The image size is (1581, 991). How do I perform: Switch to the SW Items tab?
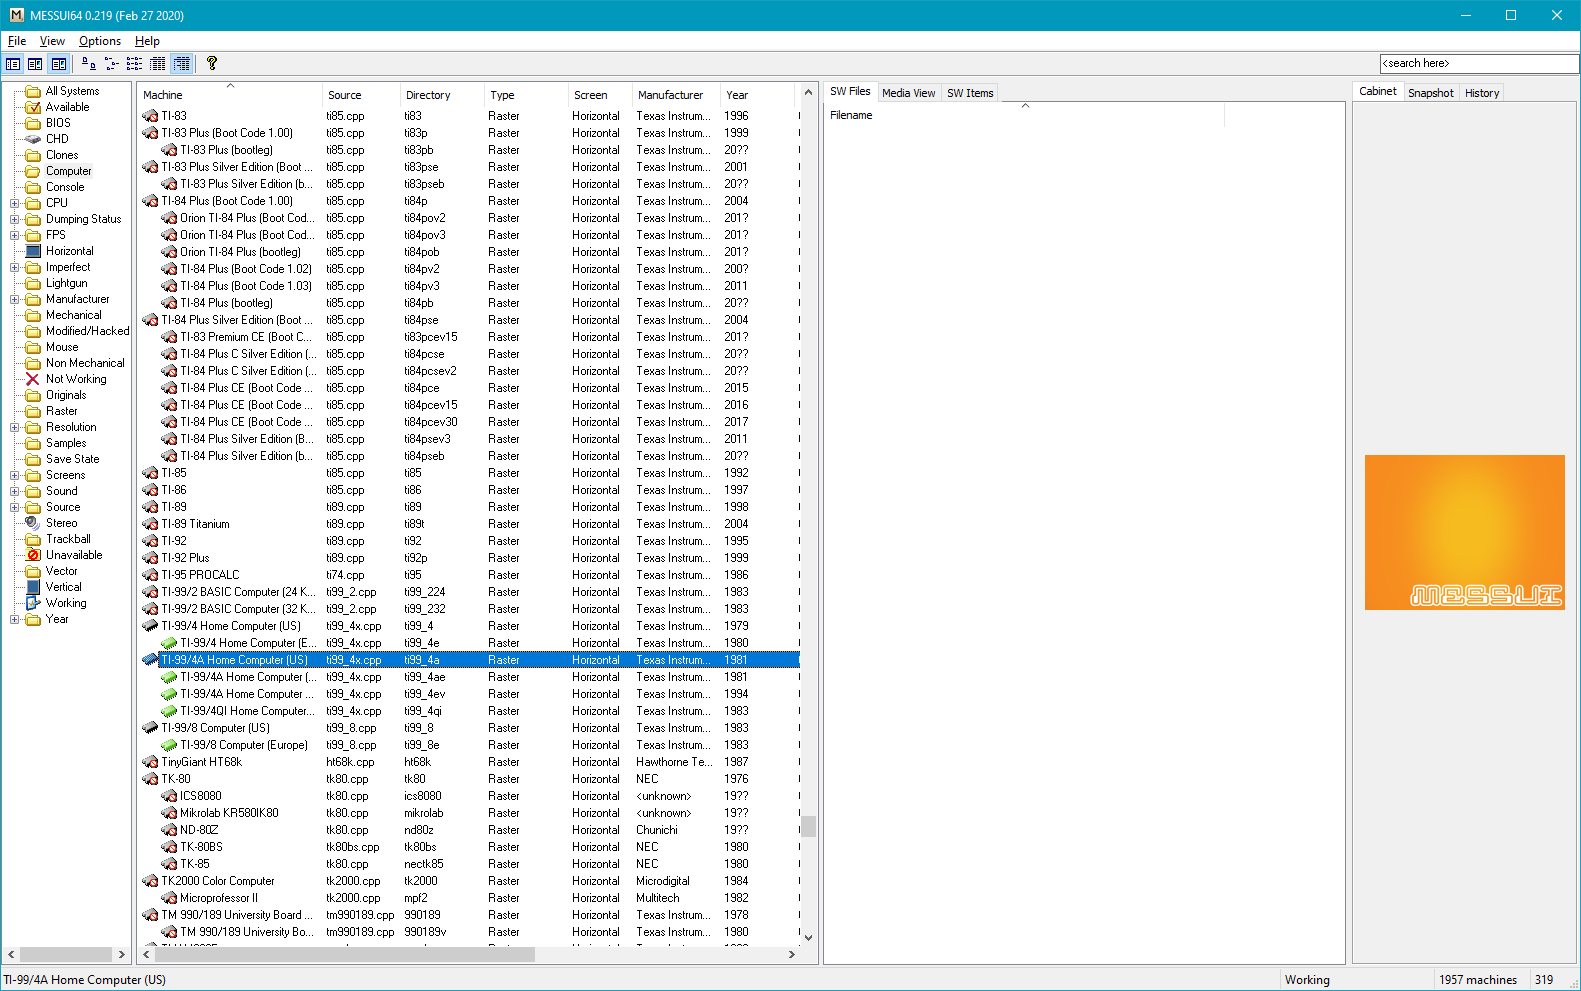pos(970,93)
